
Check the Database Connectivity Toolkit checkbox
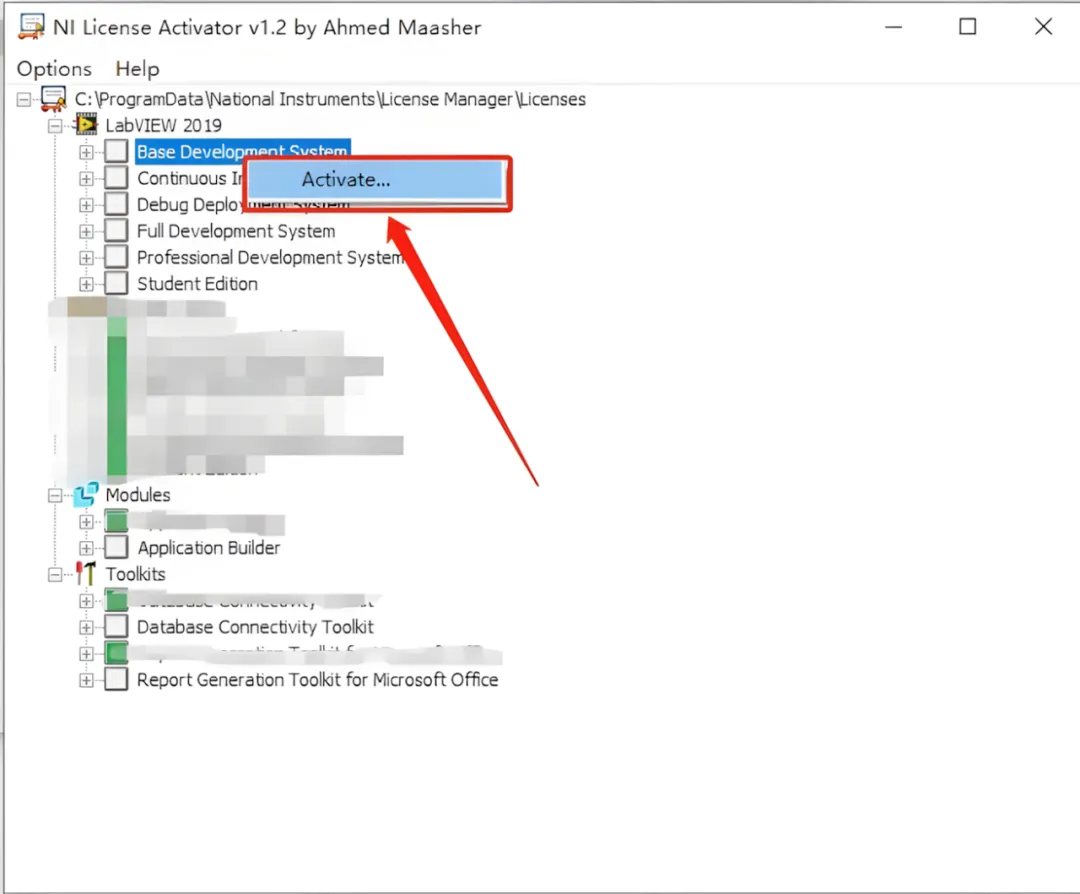(x=116, y=627)
